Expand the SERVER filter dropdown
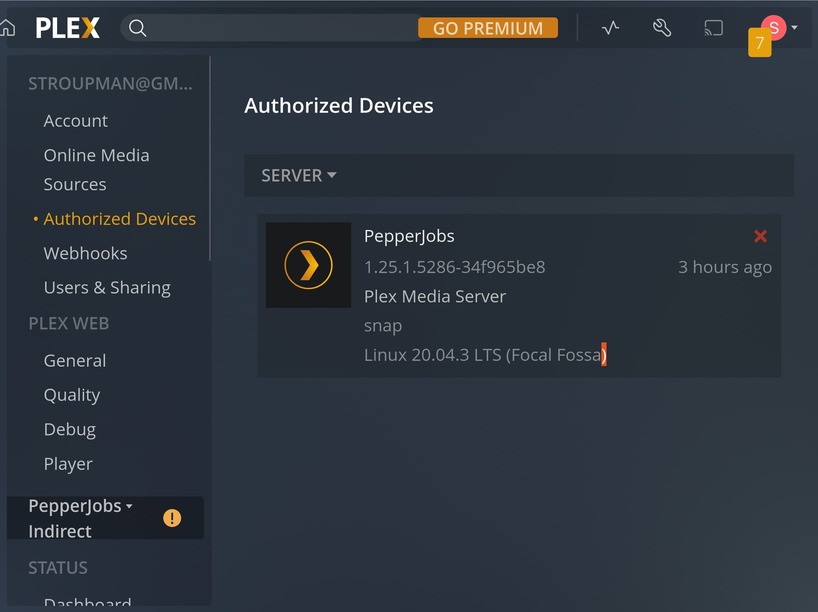The image size is (818, 612). click(x=299, y=175)
